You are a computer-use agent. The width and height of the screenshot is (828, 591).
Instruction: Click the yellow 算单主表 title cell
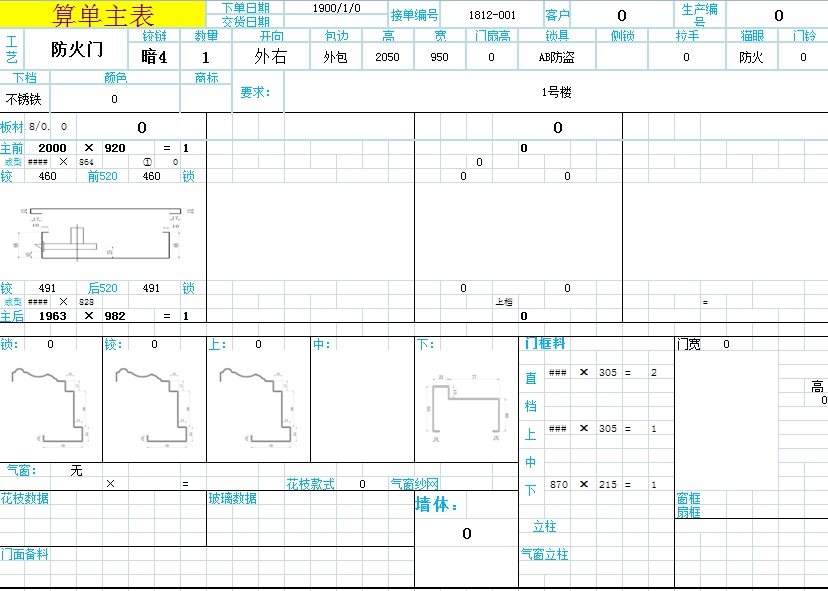[x=103, y=14]
